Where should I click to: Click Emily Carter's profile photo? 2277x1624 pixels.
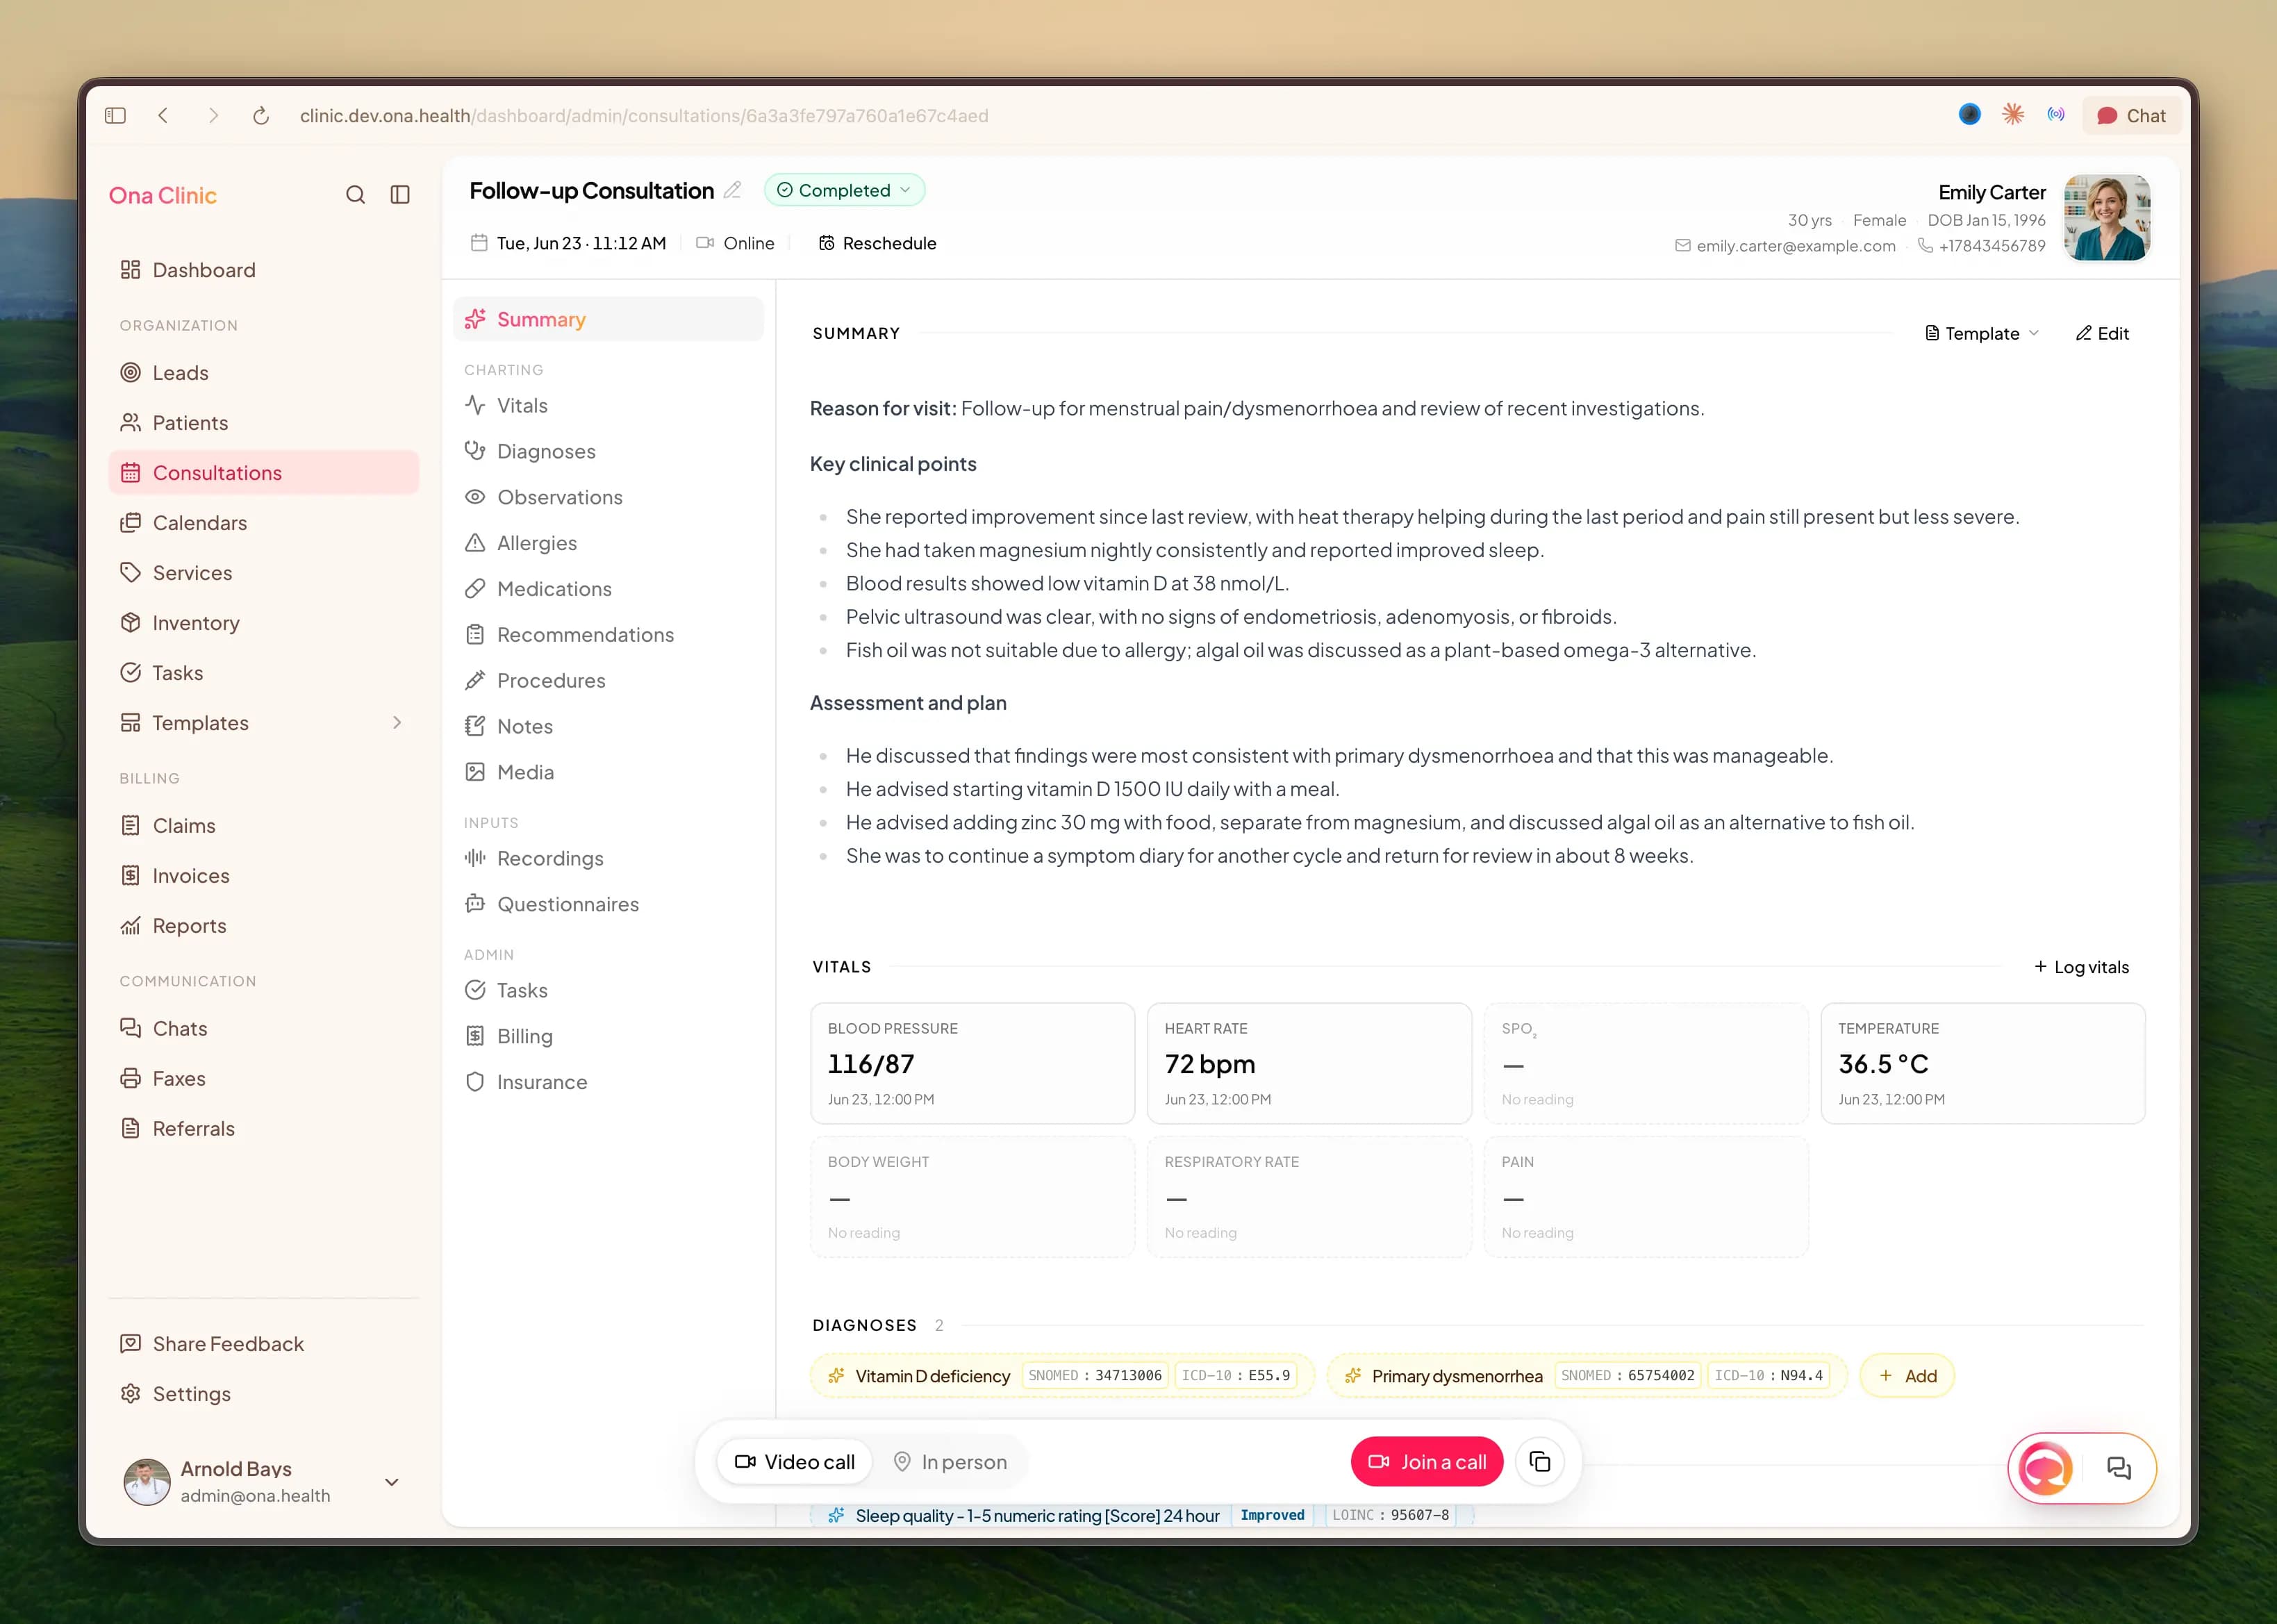pyautogui.click(x=2107, y=218)
